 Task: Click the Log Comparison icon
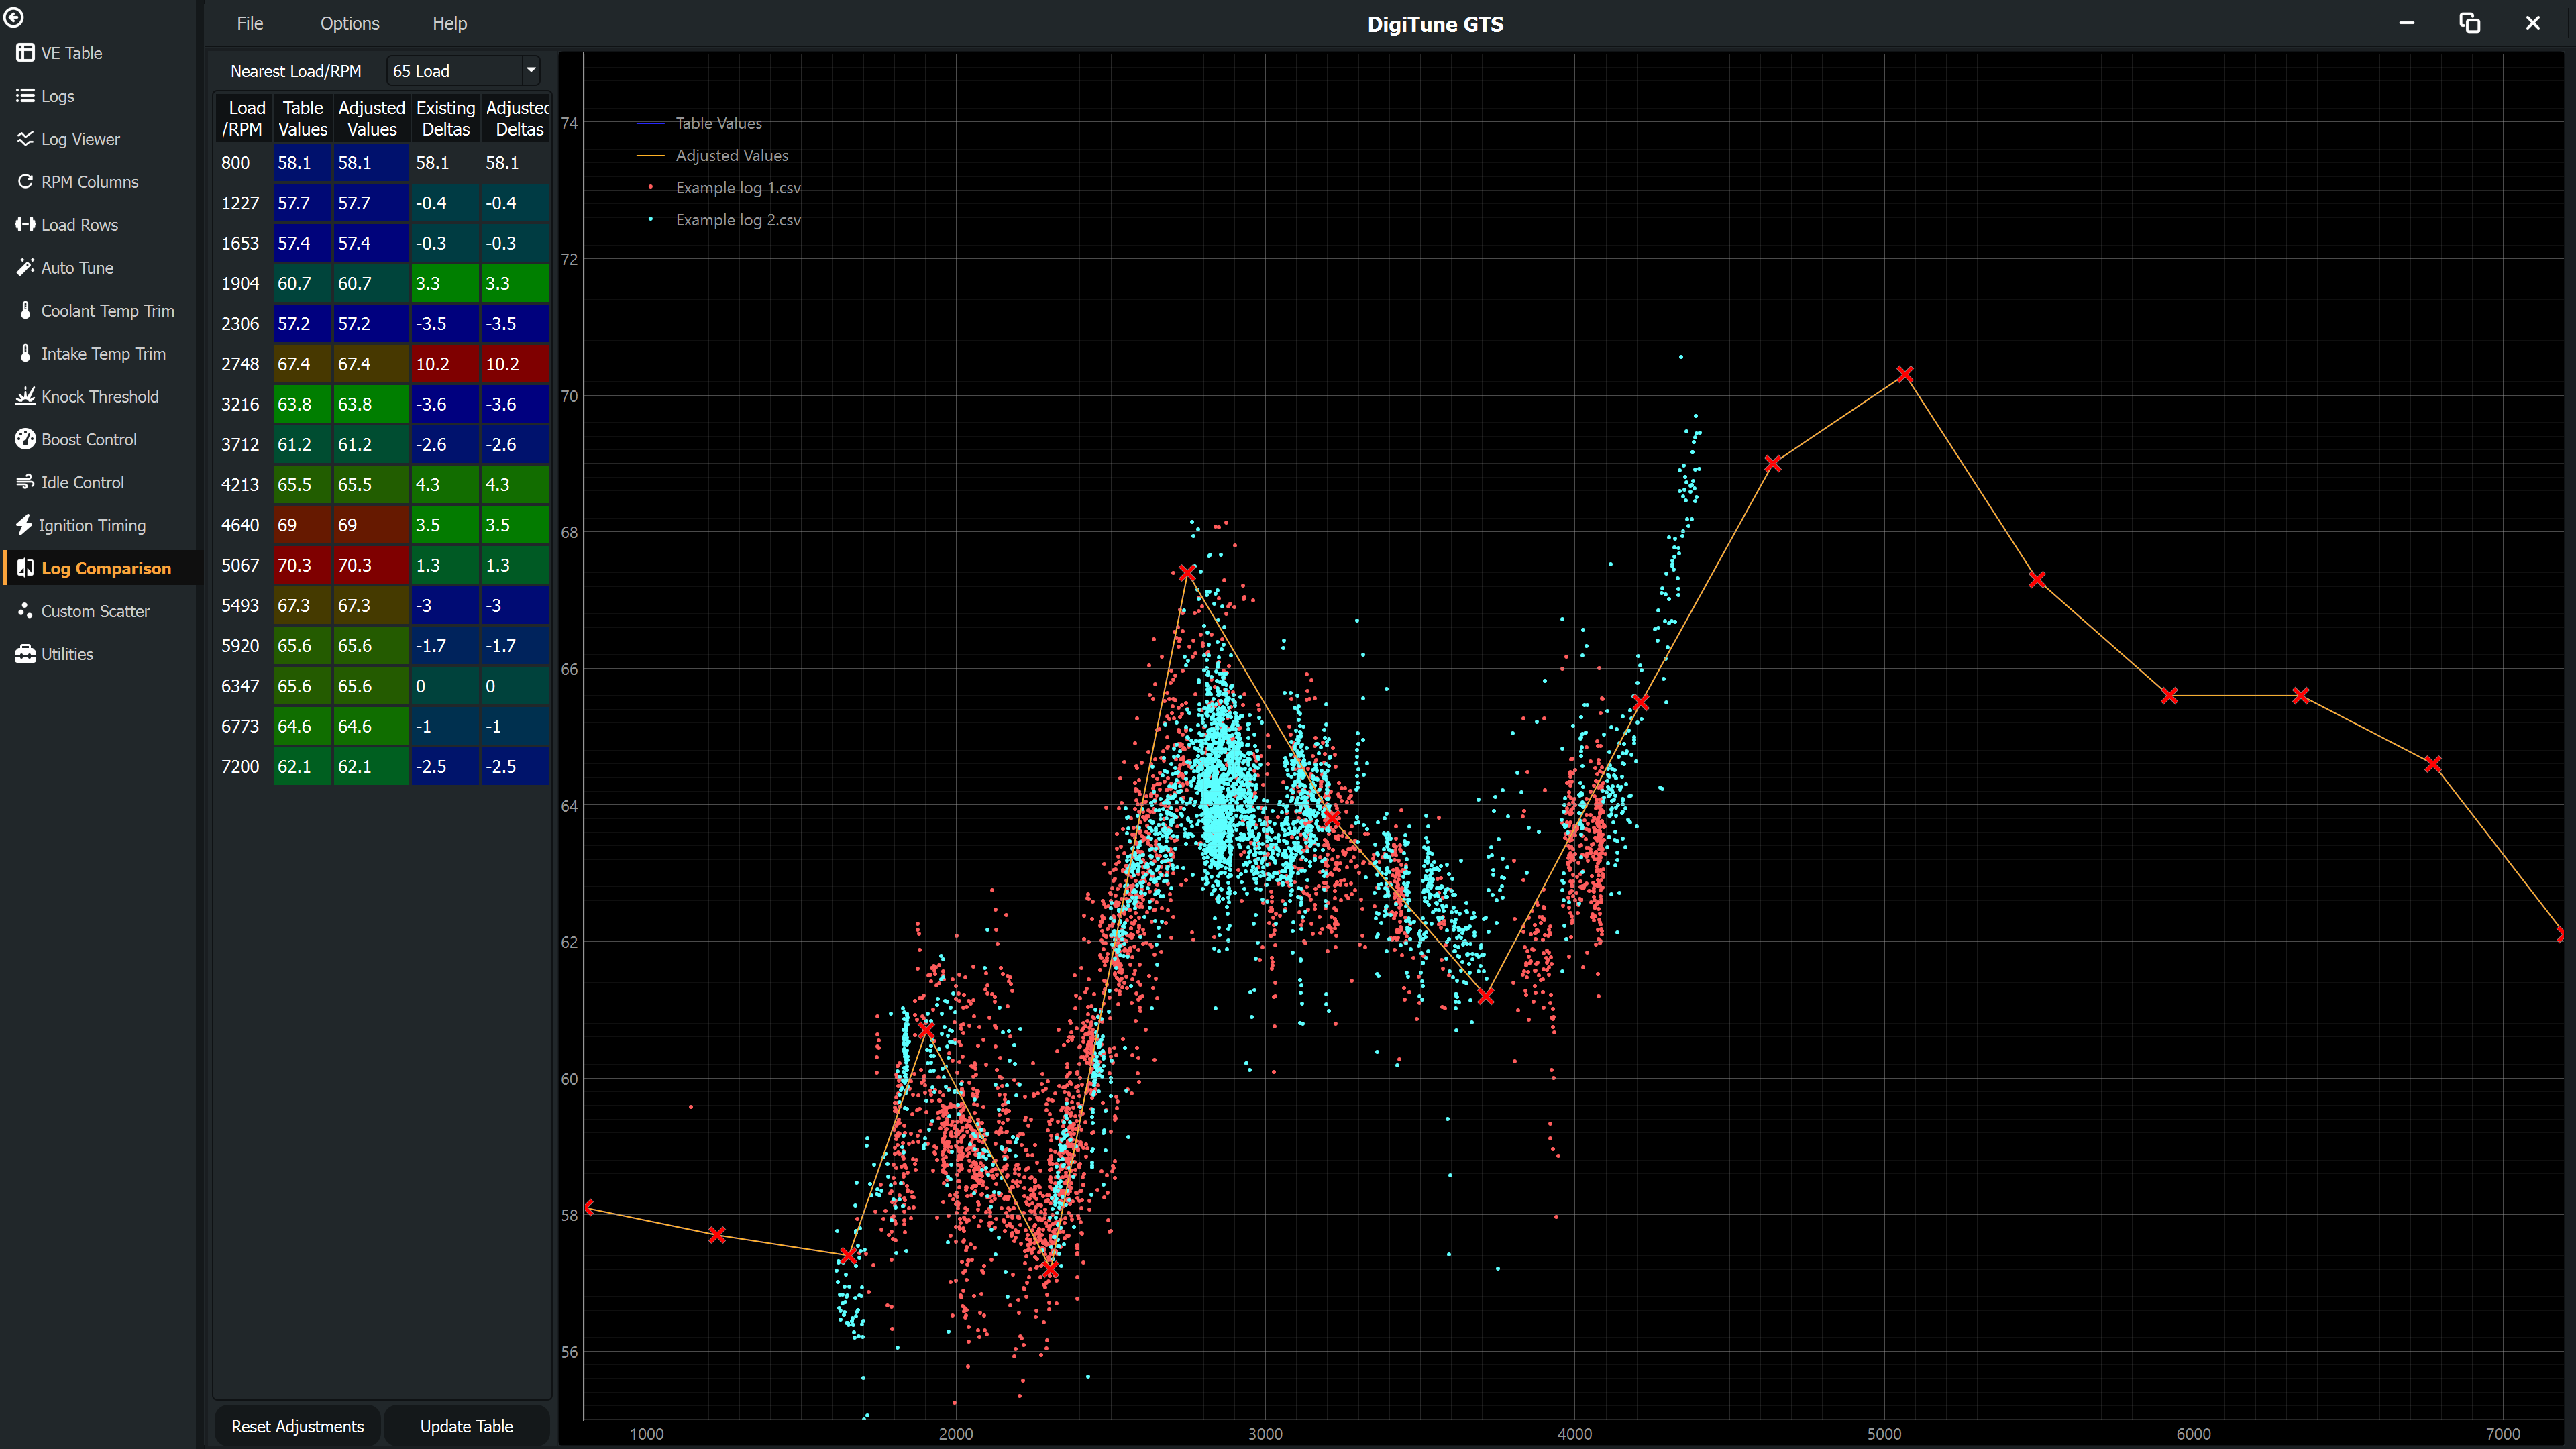pyautogui.click(x=25, y=568)
